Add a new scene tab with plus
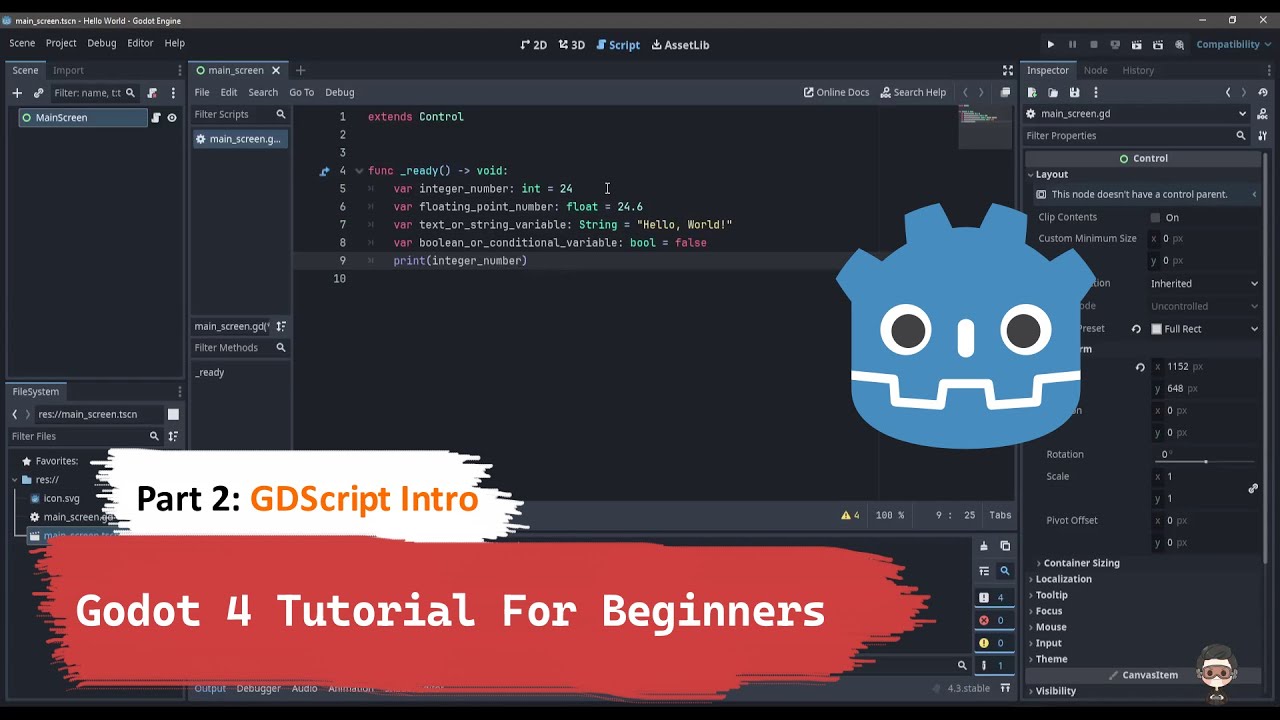This screenshot has height=720, width=1280. [300, 70]
